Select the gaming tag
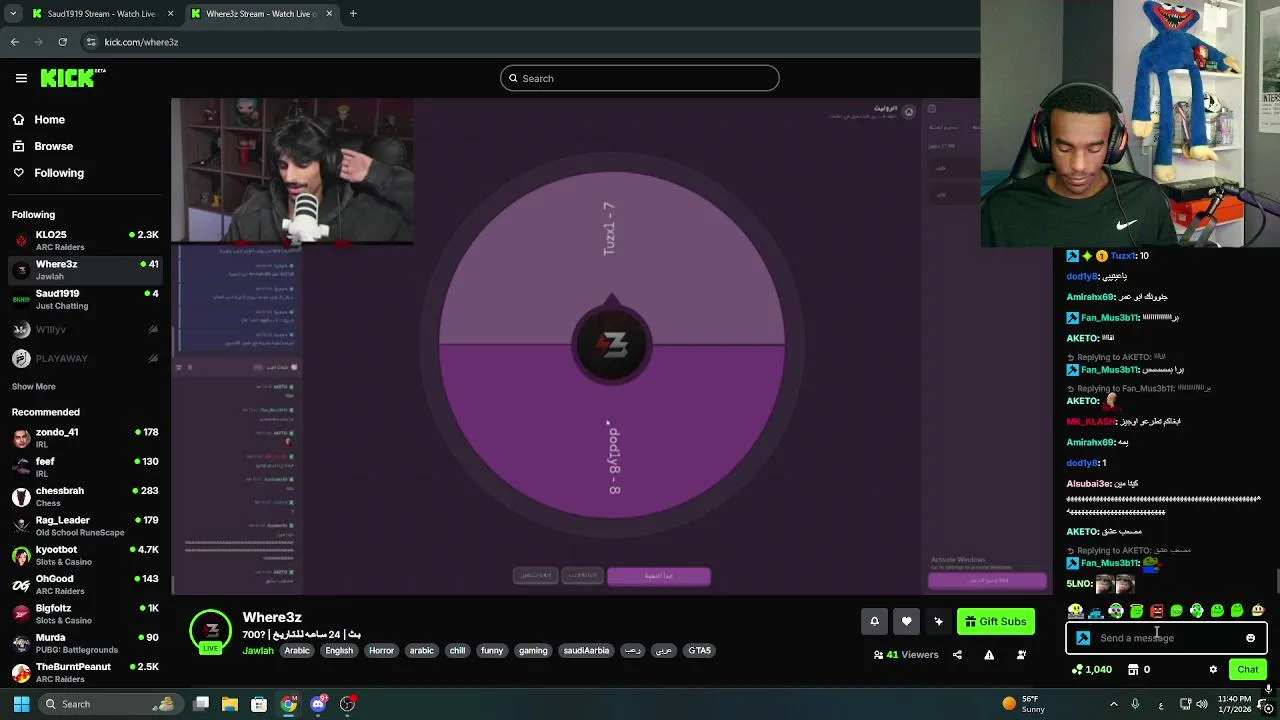The width and height of the screenshot is (1280, 720). pyautogui.click(x=533, y=650)
